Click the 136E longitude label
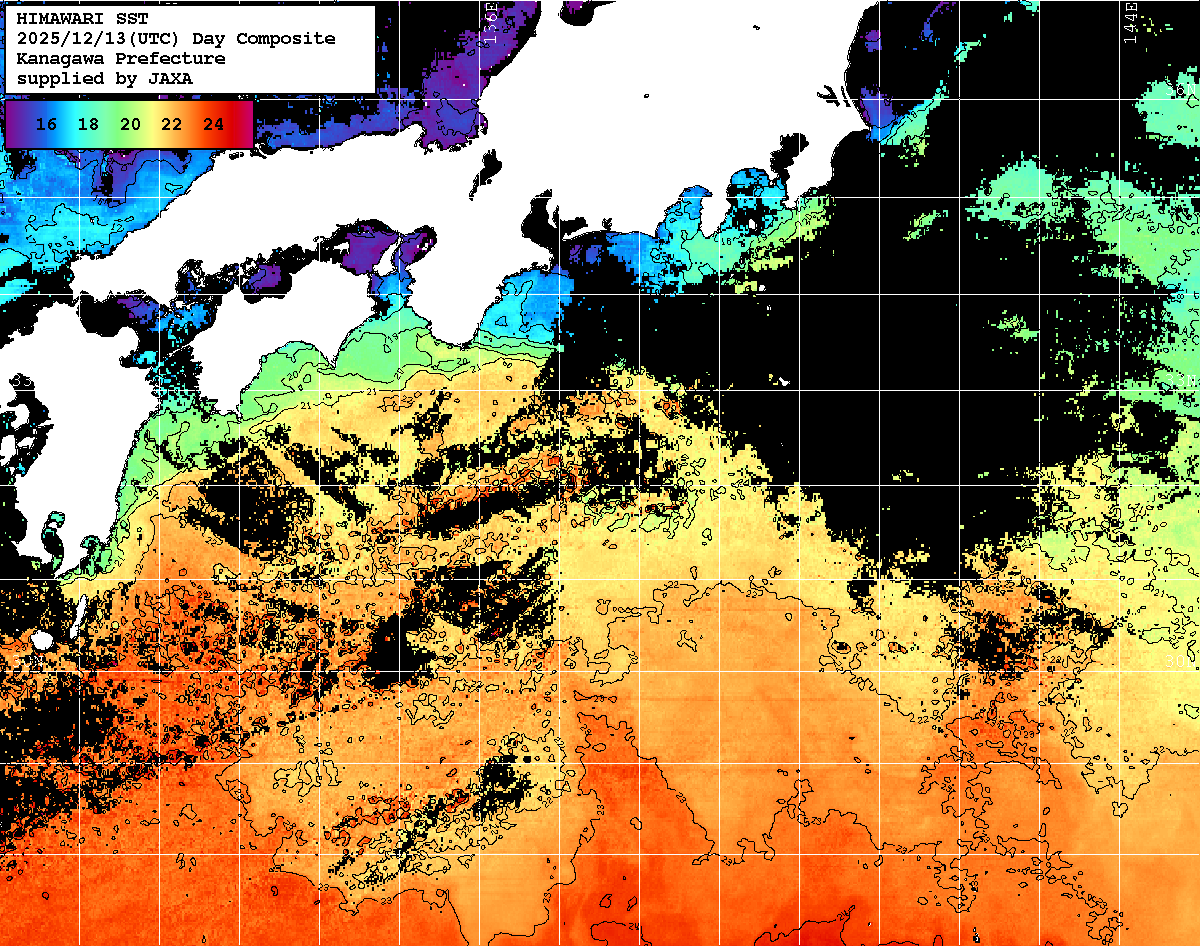 tap(490, 20)
